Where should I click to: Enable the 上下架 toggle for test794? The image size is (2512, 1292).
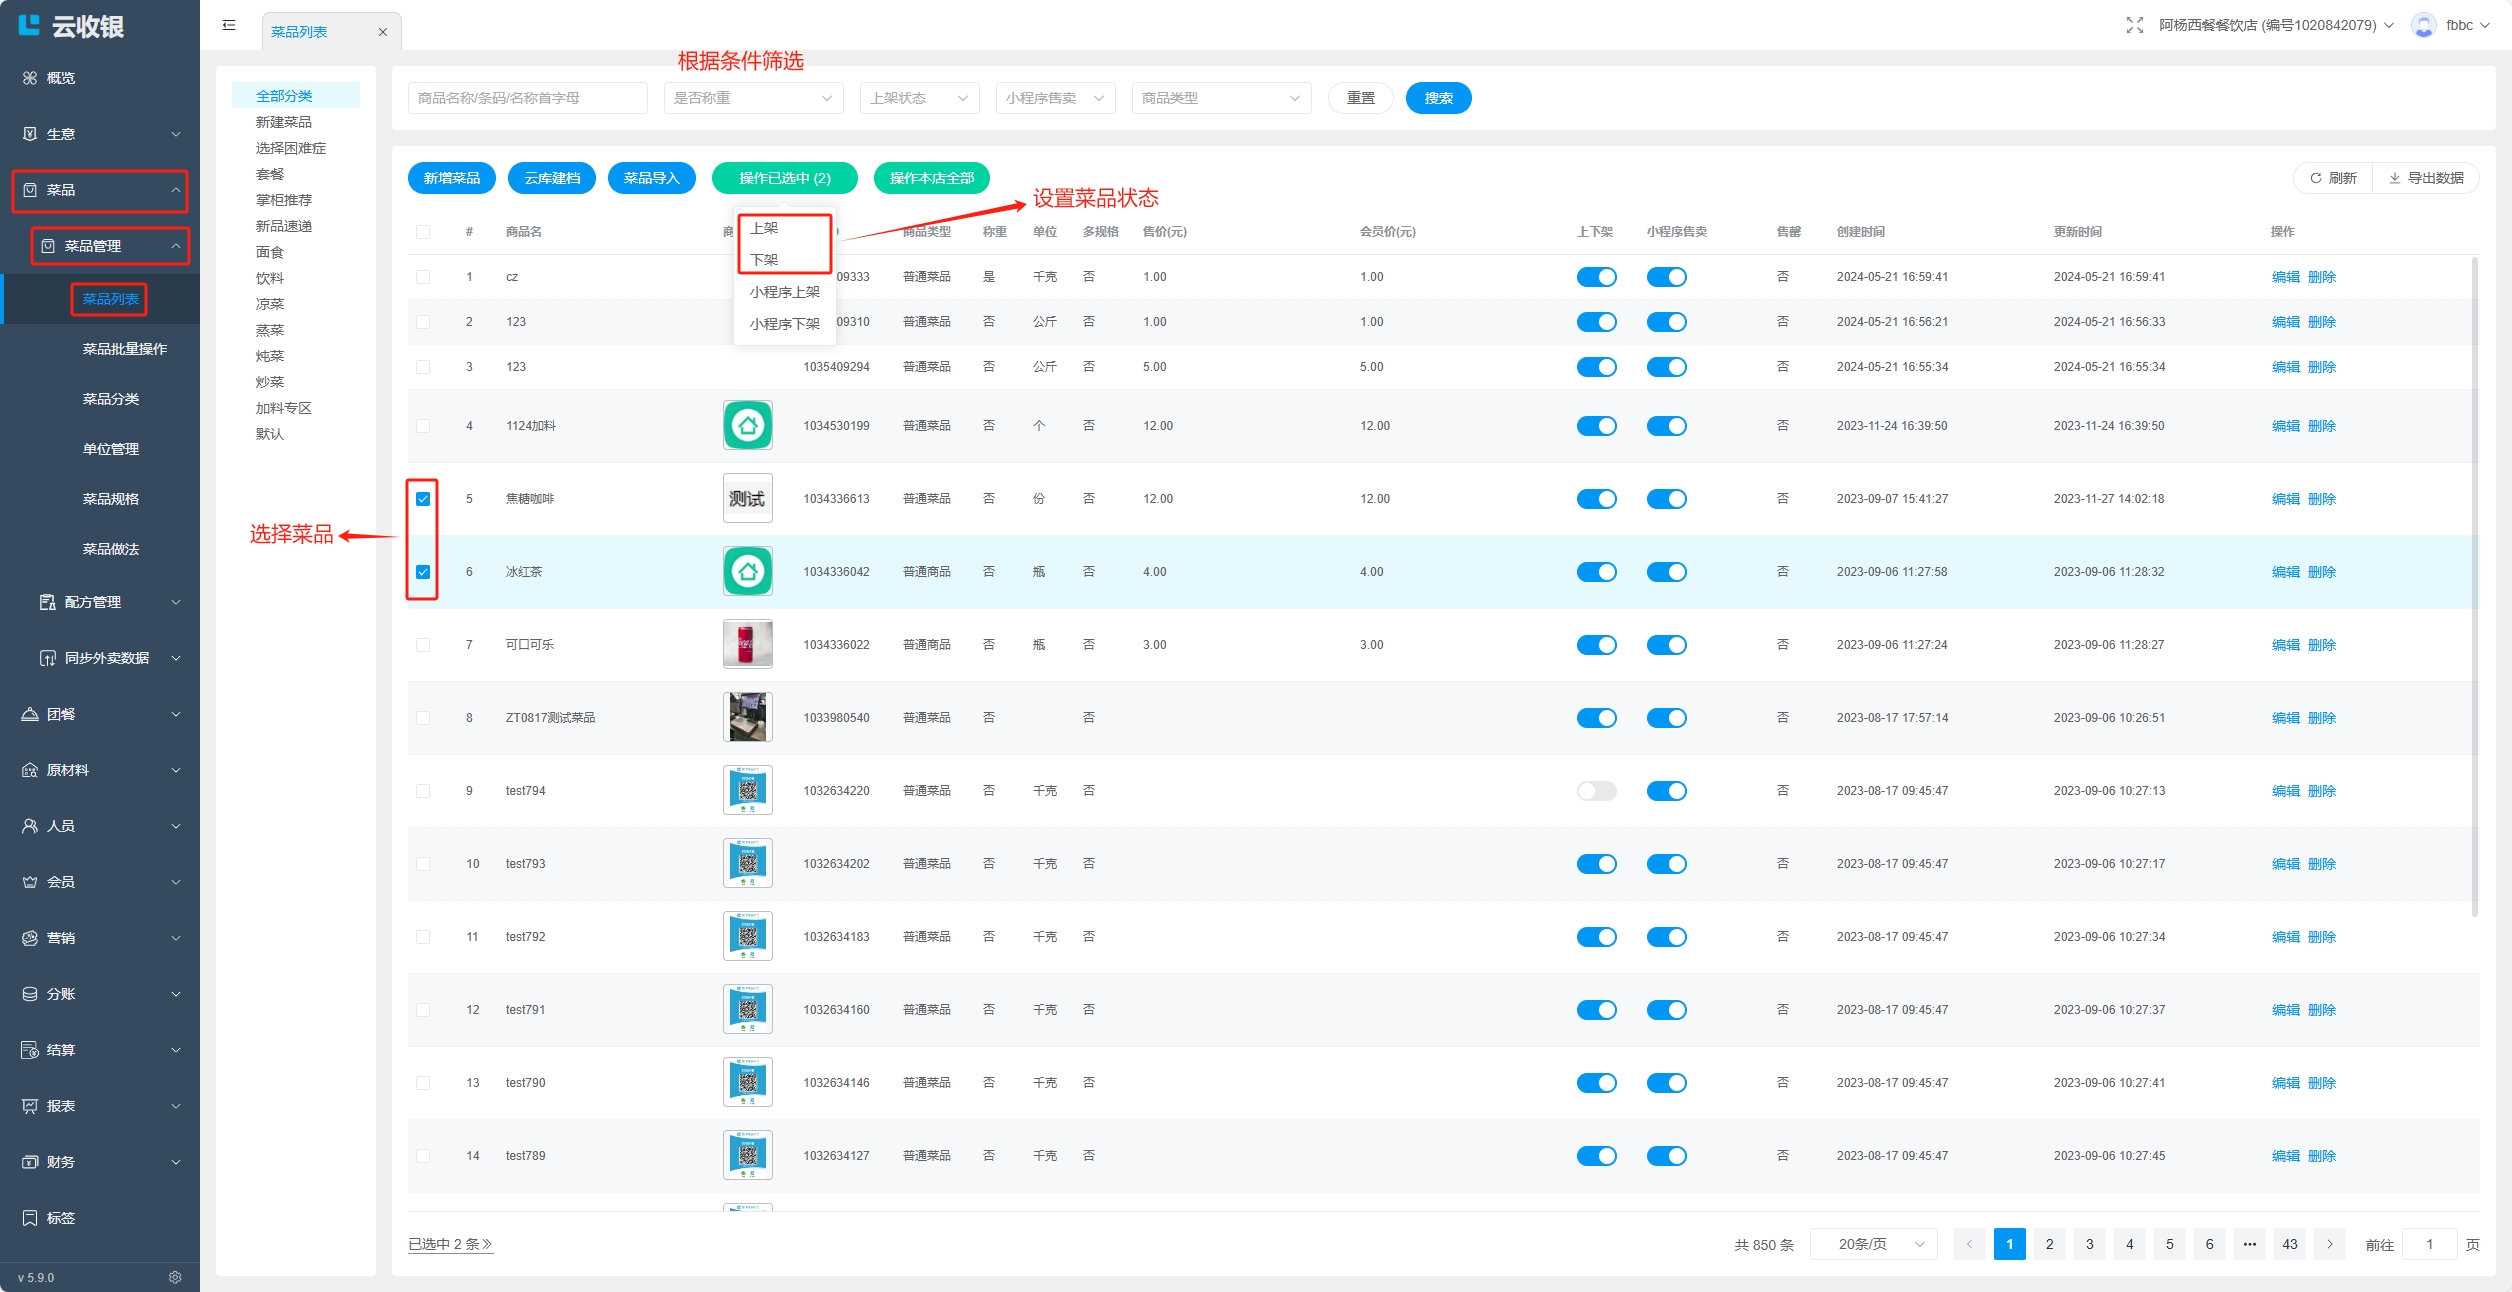click(1596, 791)
